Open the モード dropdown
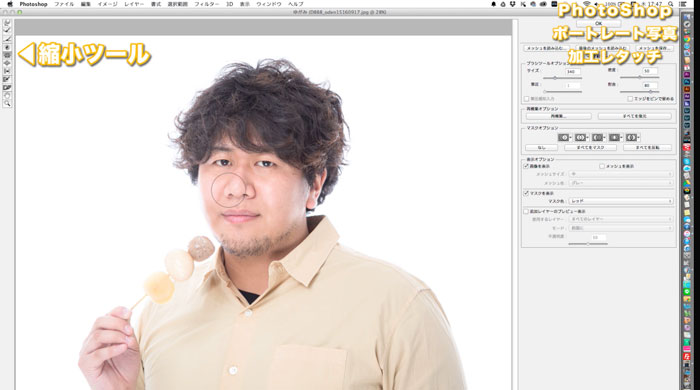Viewport: 700px width, 390px height. click(621, 228)
